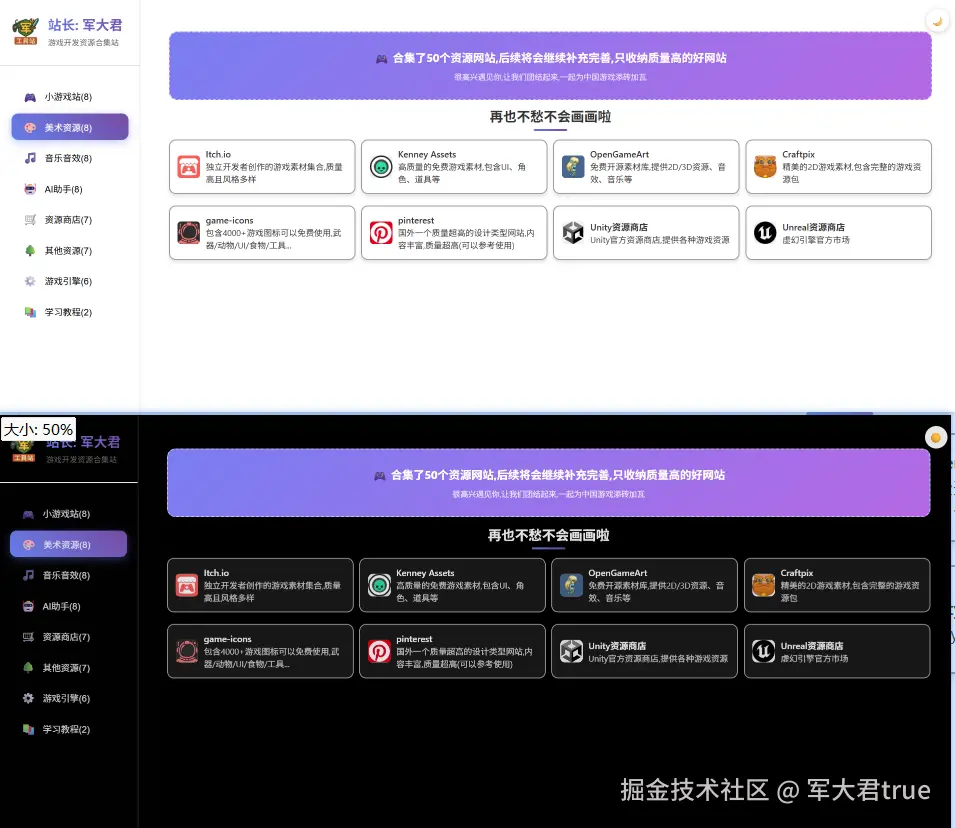Viewport: 955px width, 828px height.
Task: Open AI助手(8) in the dark sidebar
Action: click(68, 606)
